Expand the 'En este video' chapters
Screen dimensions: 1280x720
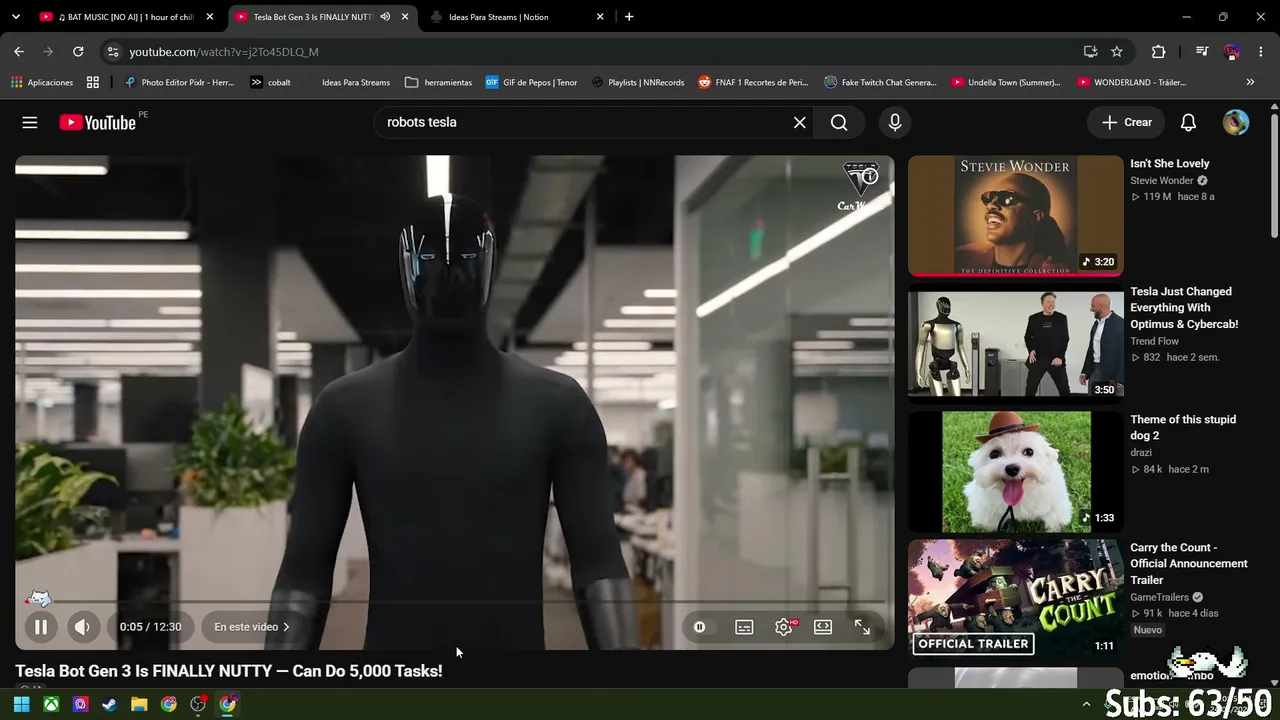(252, 627)
